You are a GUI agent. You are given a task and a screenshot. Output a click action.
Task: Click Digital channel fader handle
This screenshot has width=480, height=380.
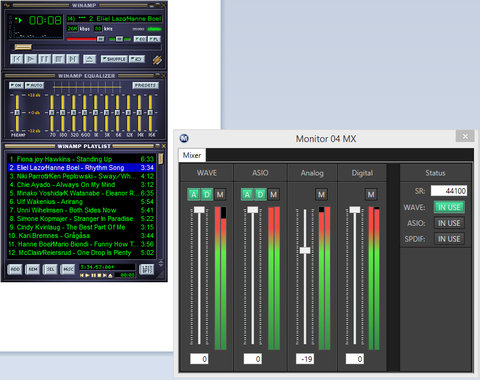[x=355, y=210]
